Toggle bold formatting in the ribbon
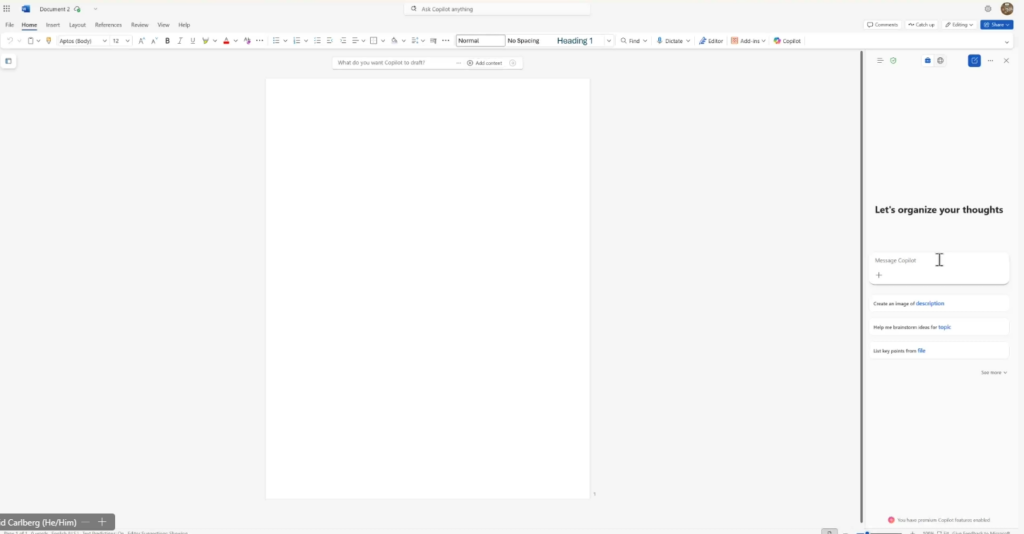 tap(167, 41)
